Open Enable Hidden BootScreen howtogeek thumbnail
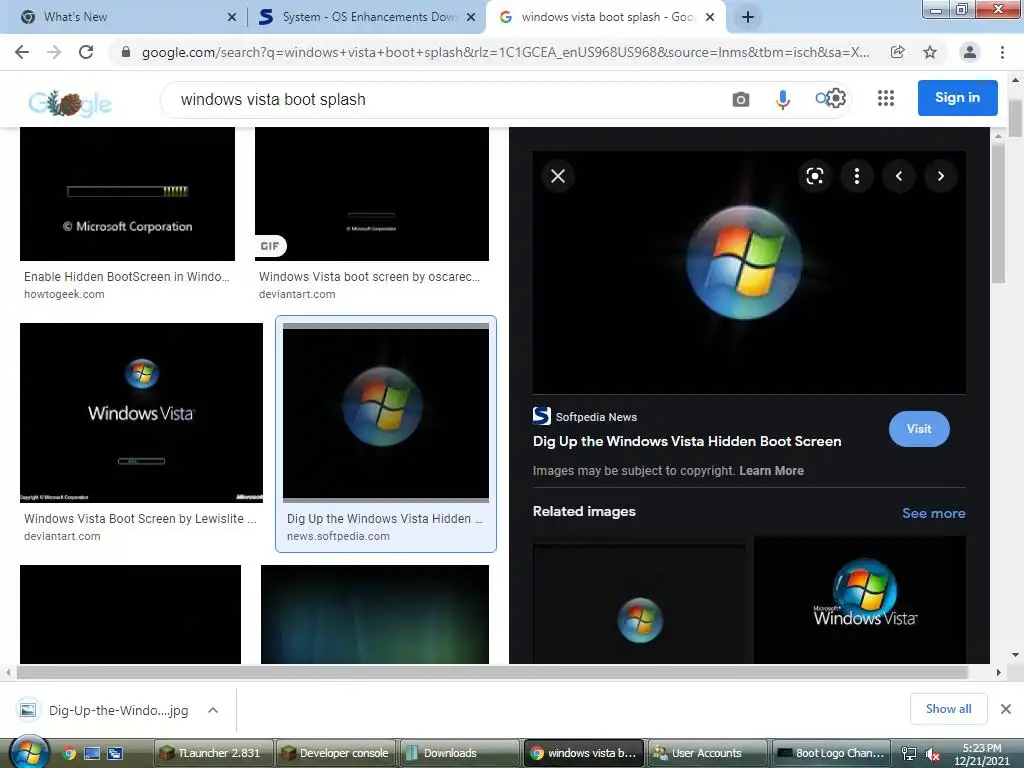This screenshot has height=768, width=1024. pyautogui.click(x=127, y=194)
